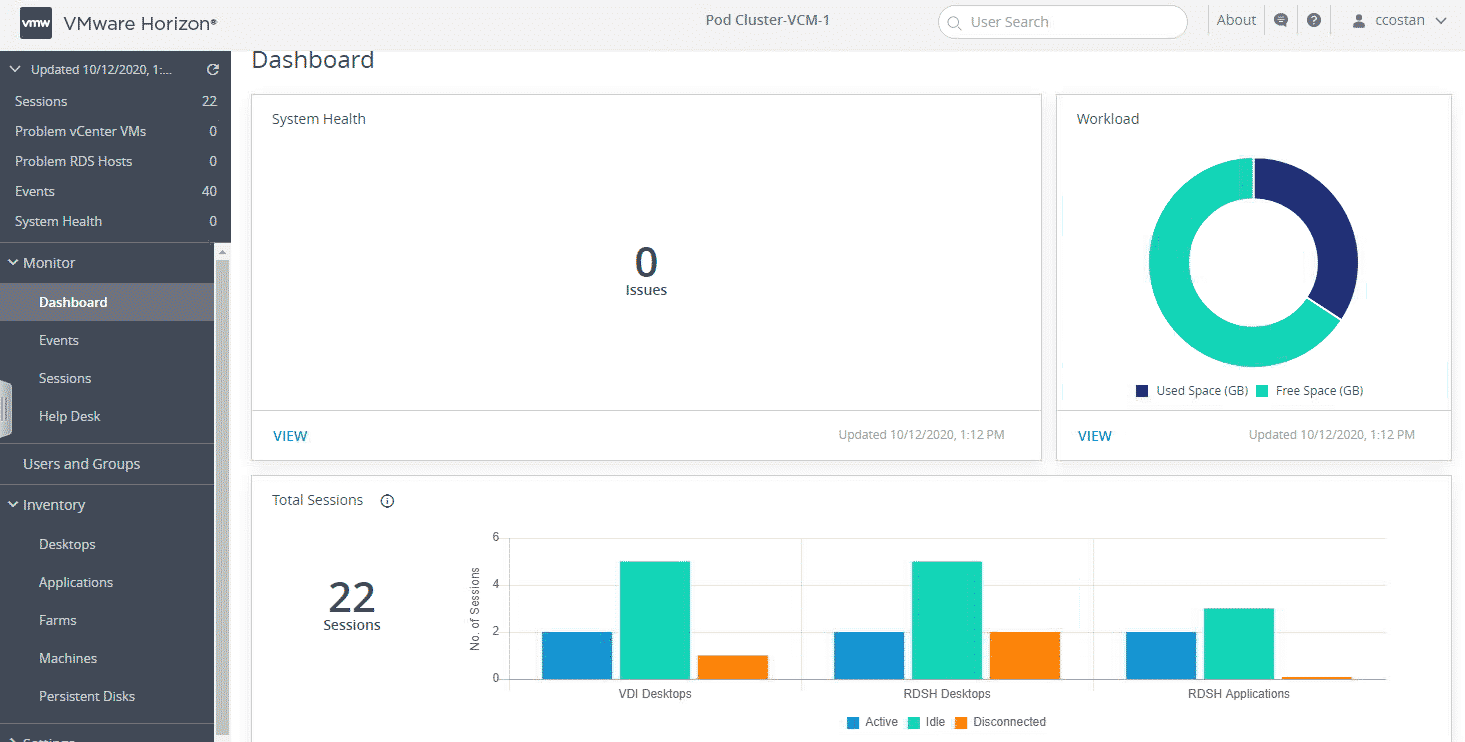Viewport: 1465px width, 742px height.
Task: Toggle Used Space (GB) legend swatch
Action: pos(1142,391)
